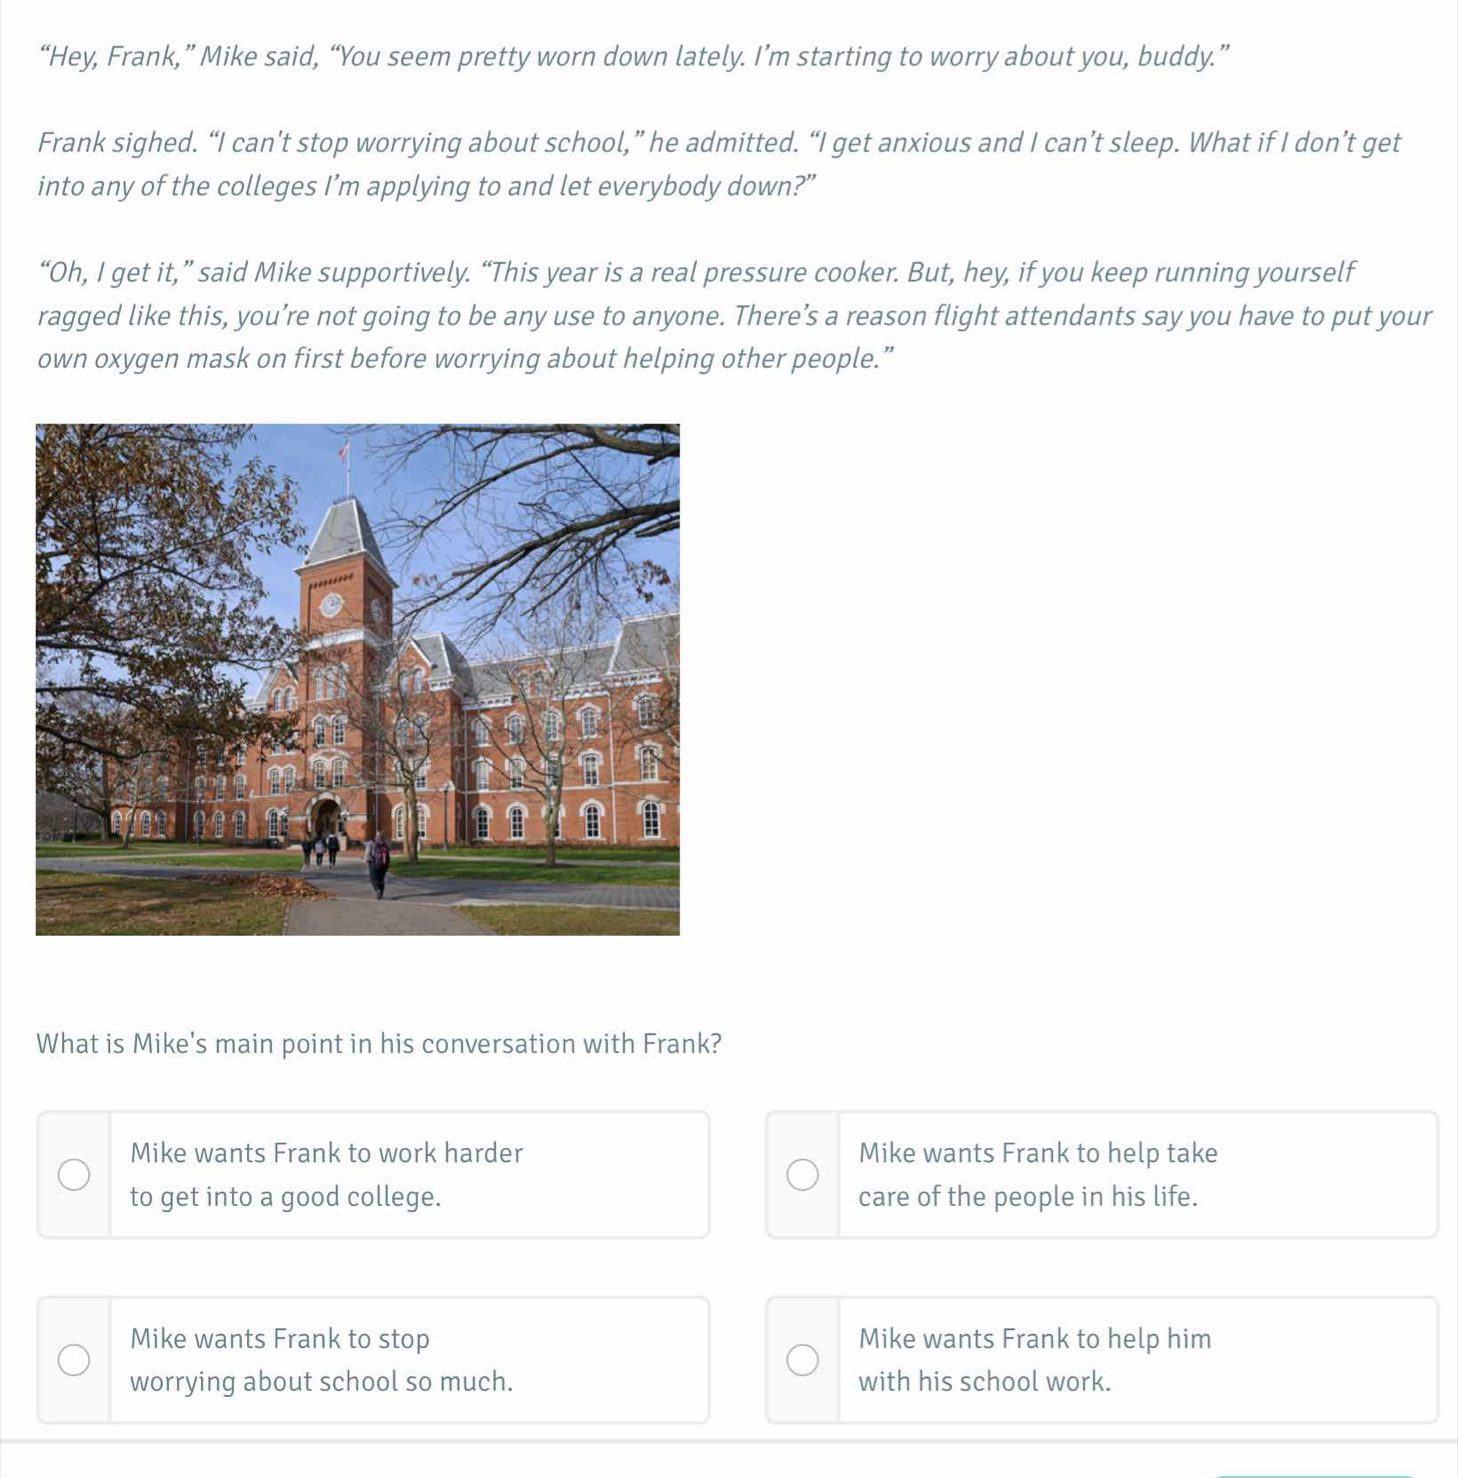This screenshot has width=1458, height=1478.
Task: Click answer text 'to get into a good college'
Action: coord(286,1197)
